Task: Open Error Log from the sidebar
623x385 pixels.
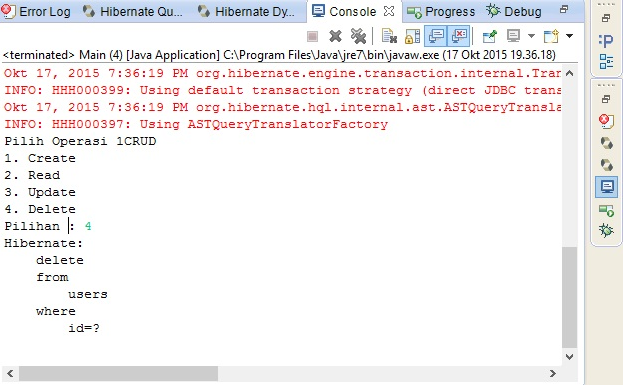Action: pos(606,121)
